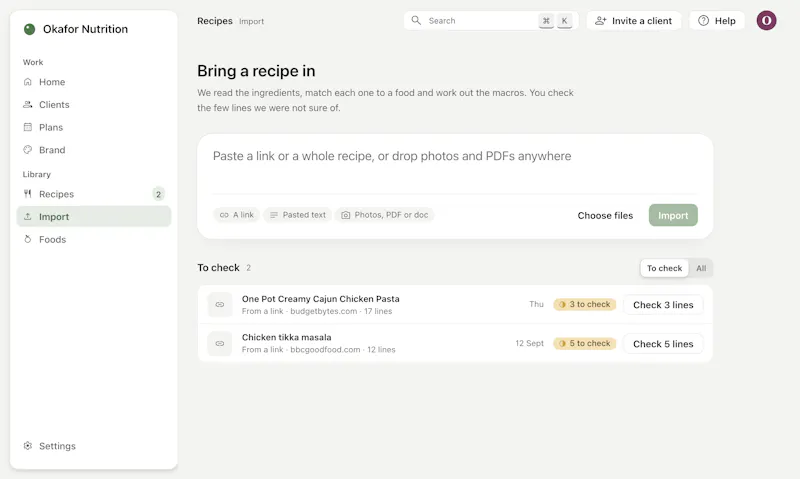Choose the Photos, PDF or doc type
Image resolution: width=800 pixels, height=479 pixels.
pos(385,215)
